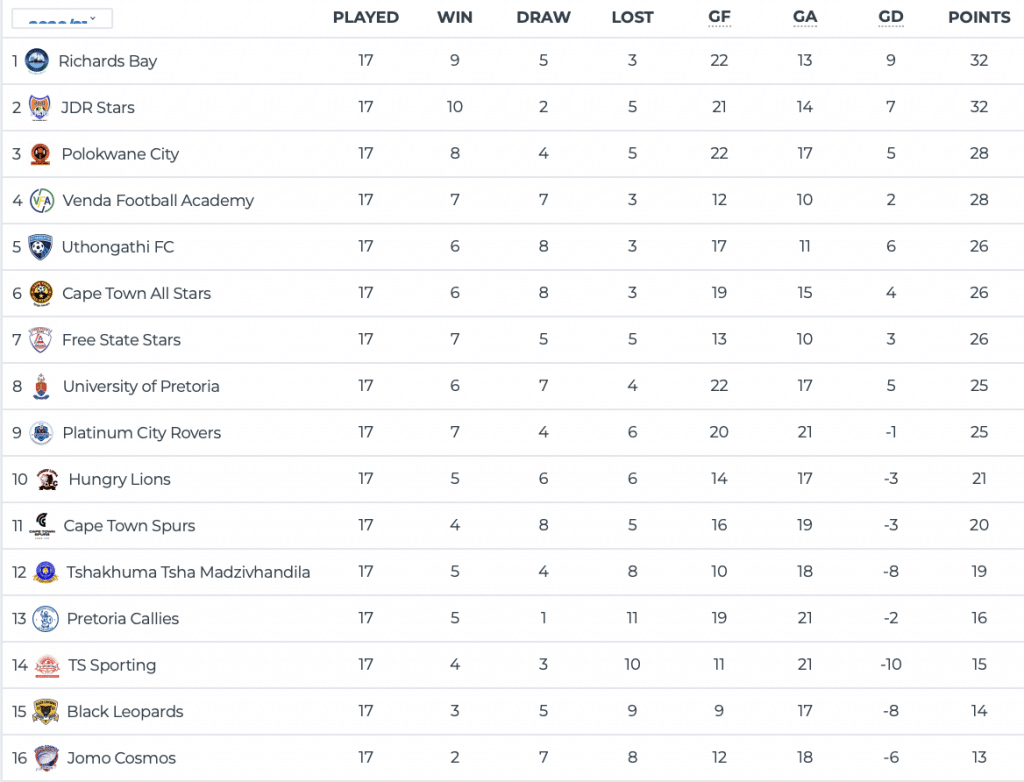Sort the table by POINTS column

tap(978, 17)
